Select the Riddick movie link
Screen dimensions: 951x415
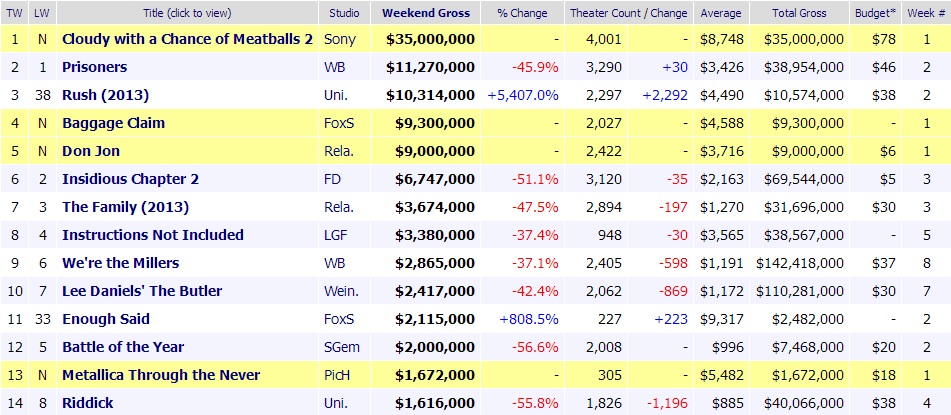(x=87, y=403)
